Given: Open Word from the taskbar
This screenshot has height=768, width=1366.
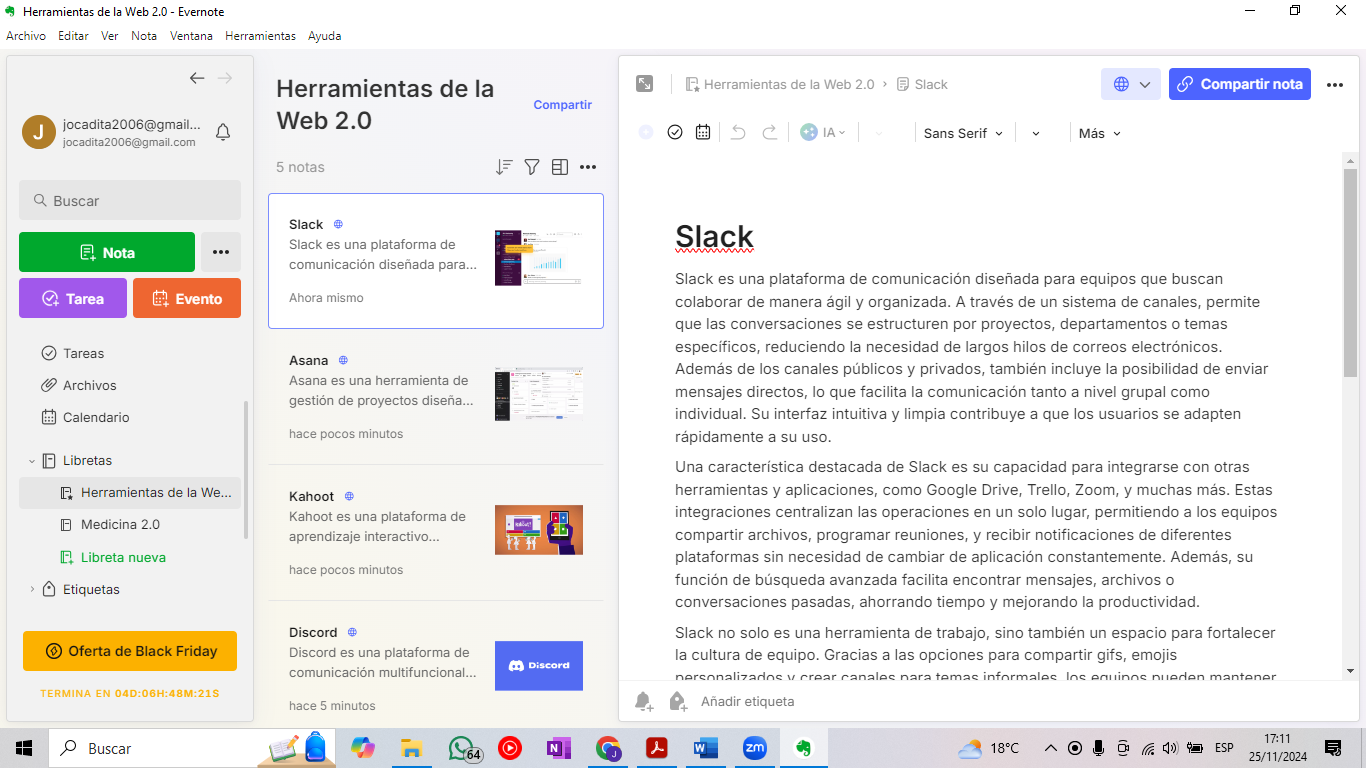Looking at the screenshot, I should coord(706,748).
